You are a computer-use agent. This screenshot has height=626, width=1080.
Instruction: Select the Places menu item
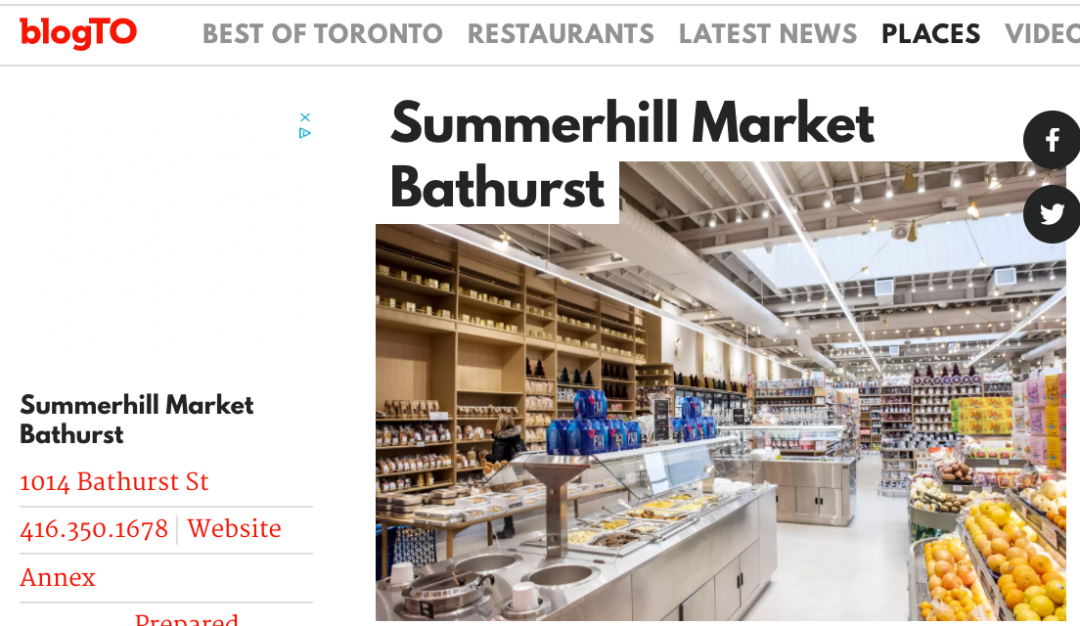click(x=931, y=34)
